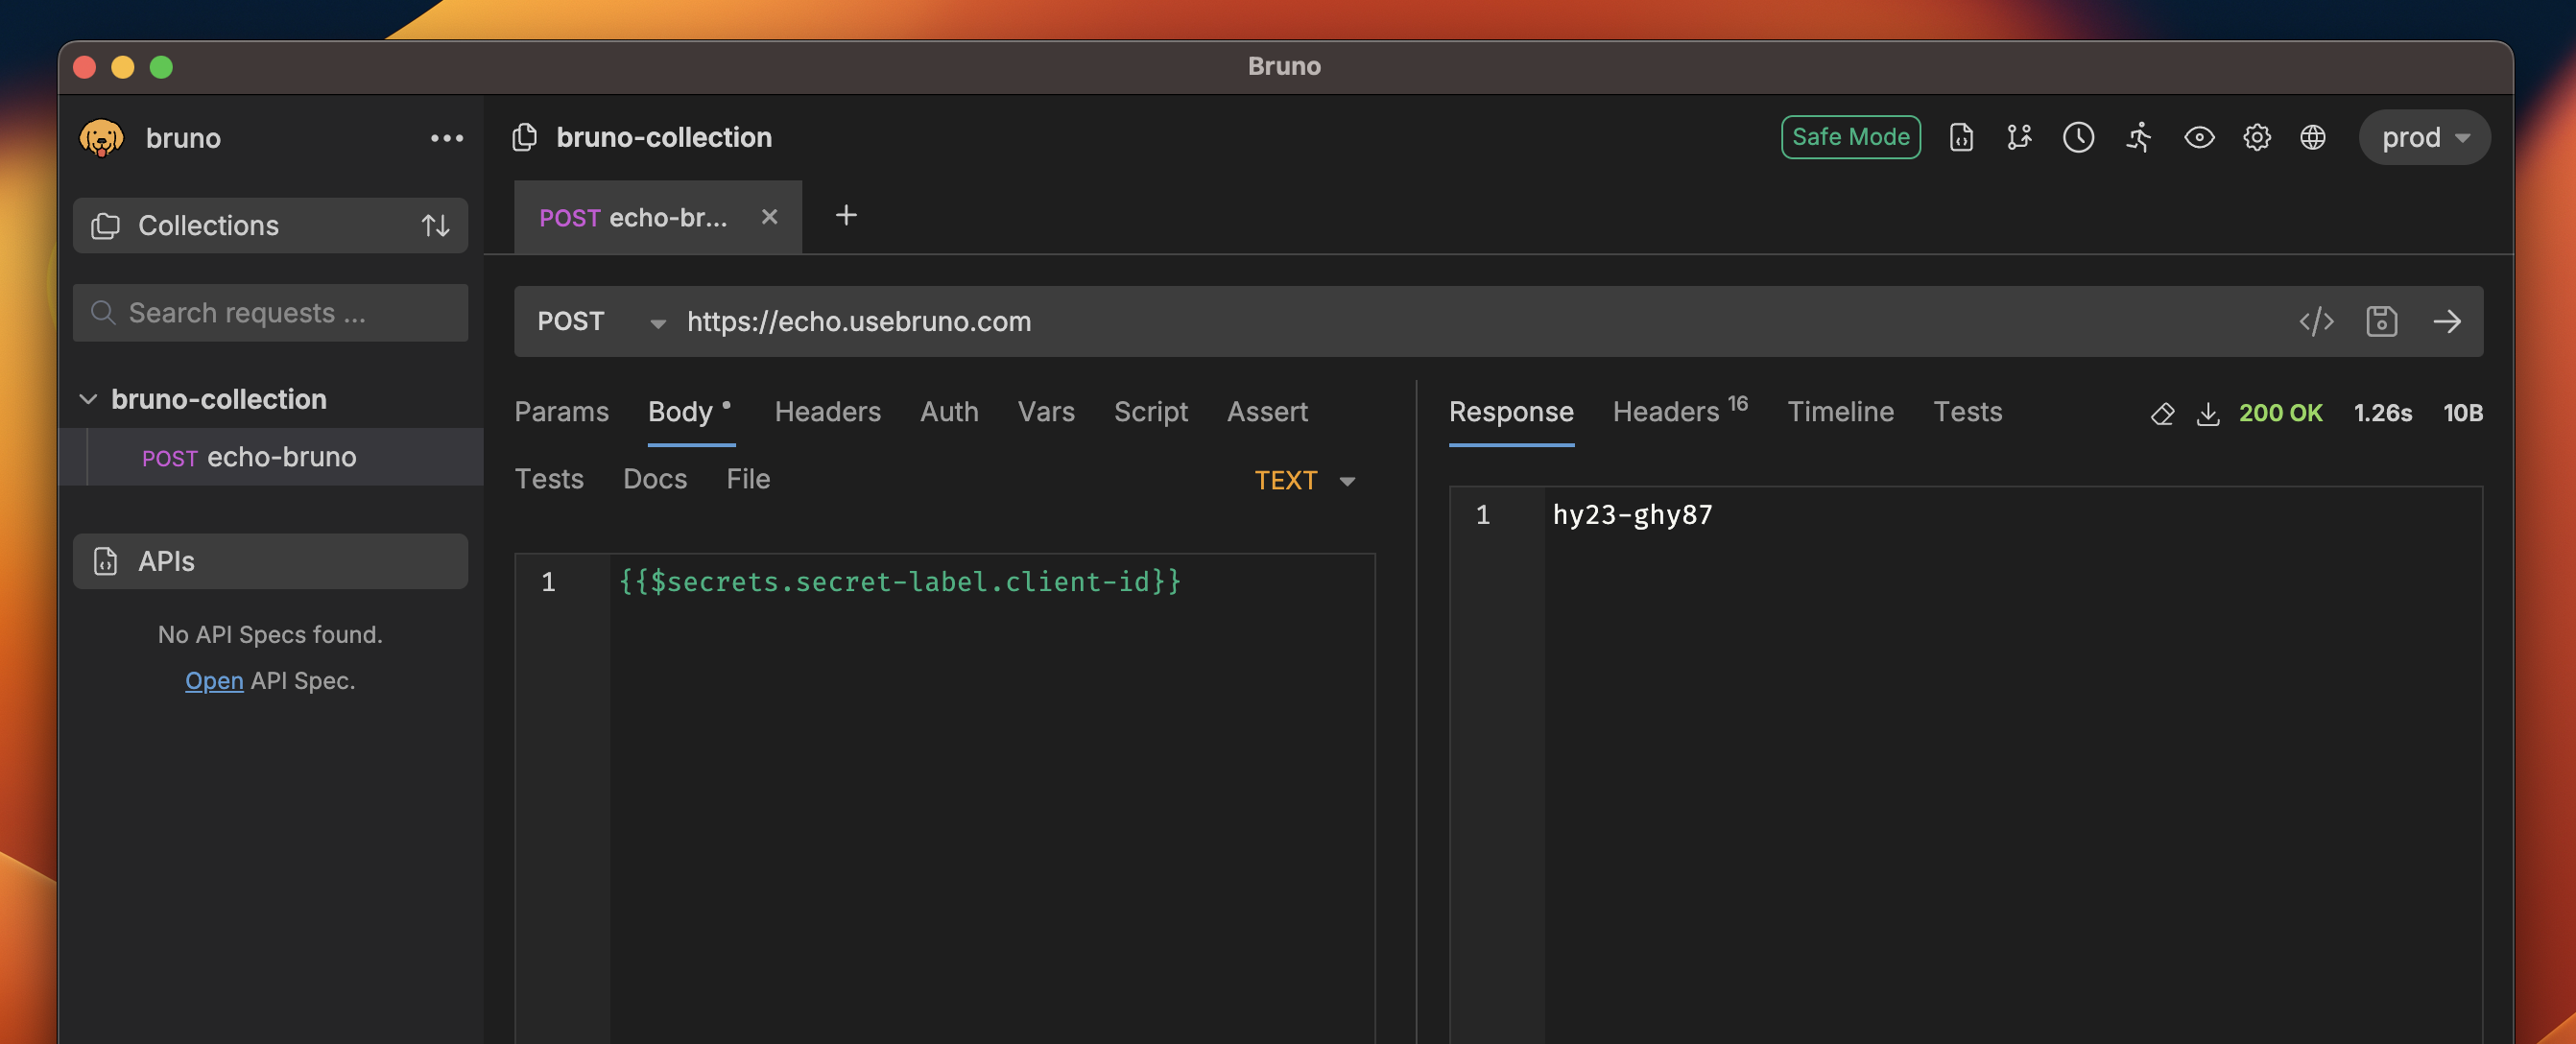
Task: Clear response with the eraser icon
Action: [2162, 413]
